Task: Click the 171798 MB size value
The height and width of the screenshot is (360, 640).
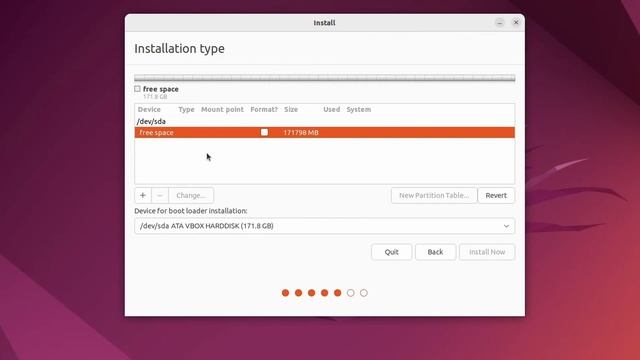Action: point(301,133)
